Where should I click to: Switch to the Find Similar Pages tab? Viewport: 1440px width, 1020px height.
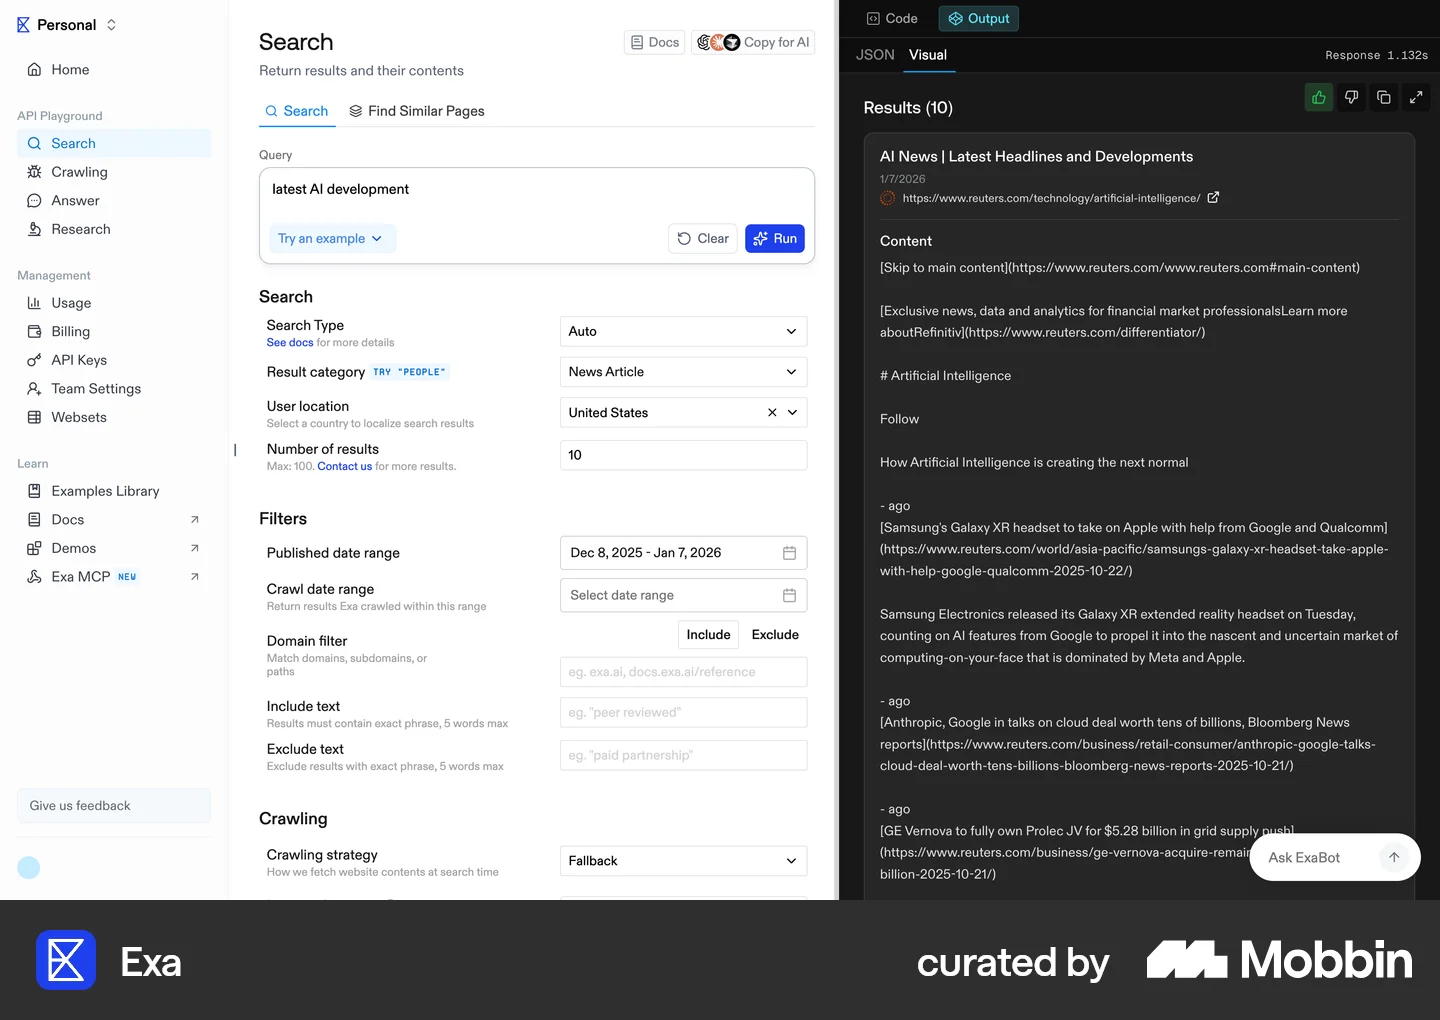pos(416,111)
